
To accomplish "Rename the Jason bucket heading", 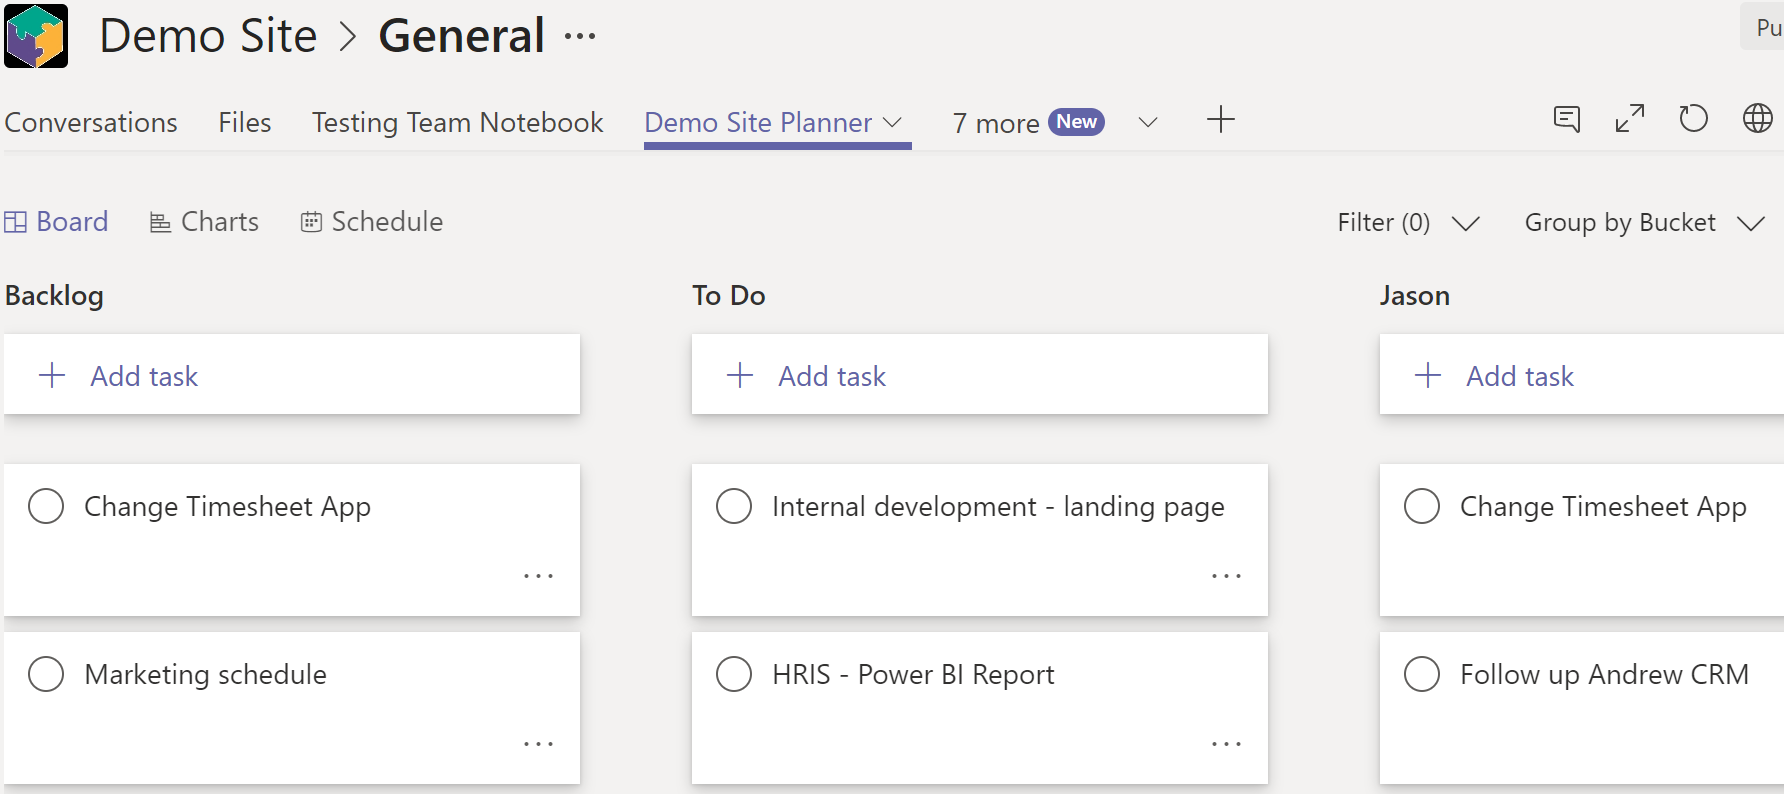I will [1415, 296].
